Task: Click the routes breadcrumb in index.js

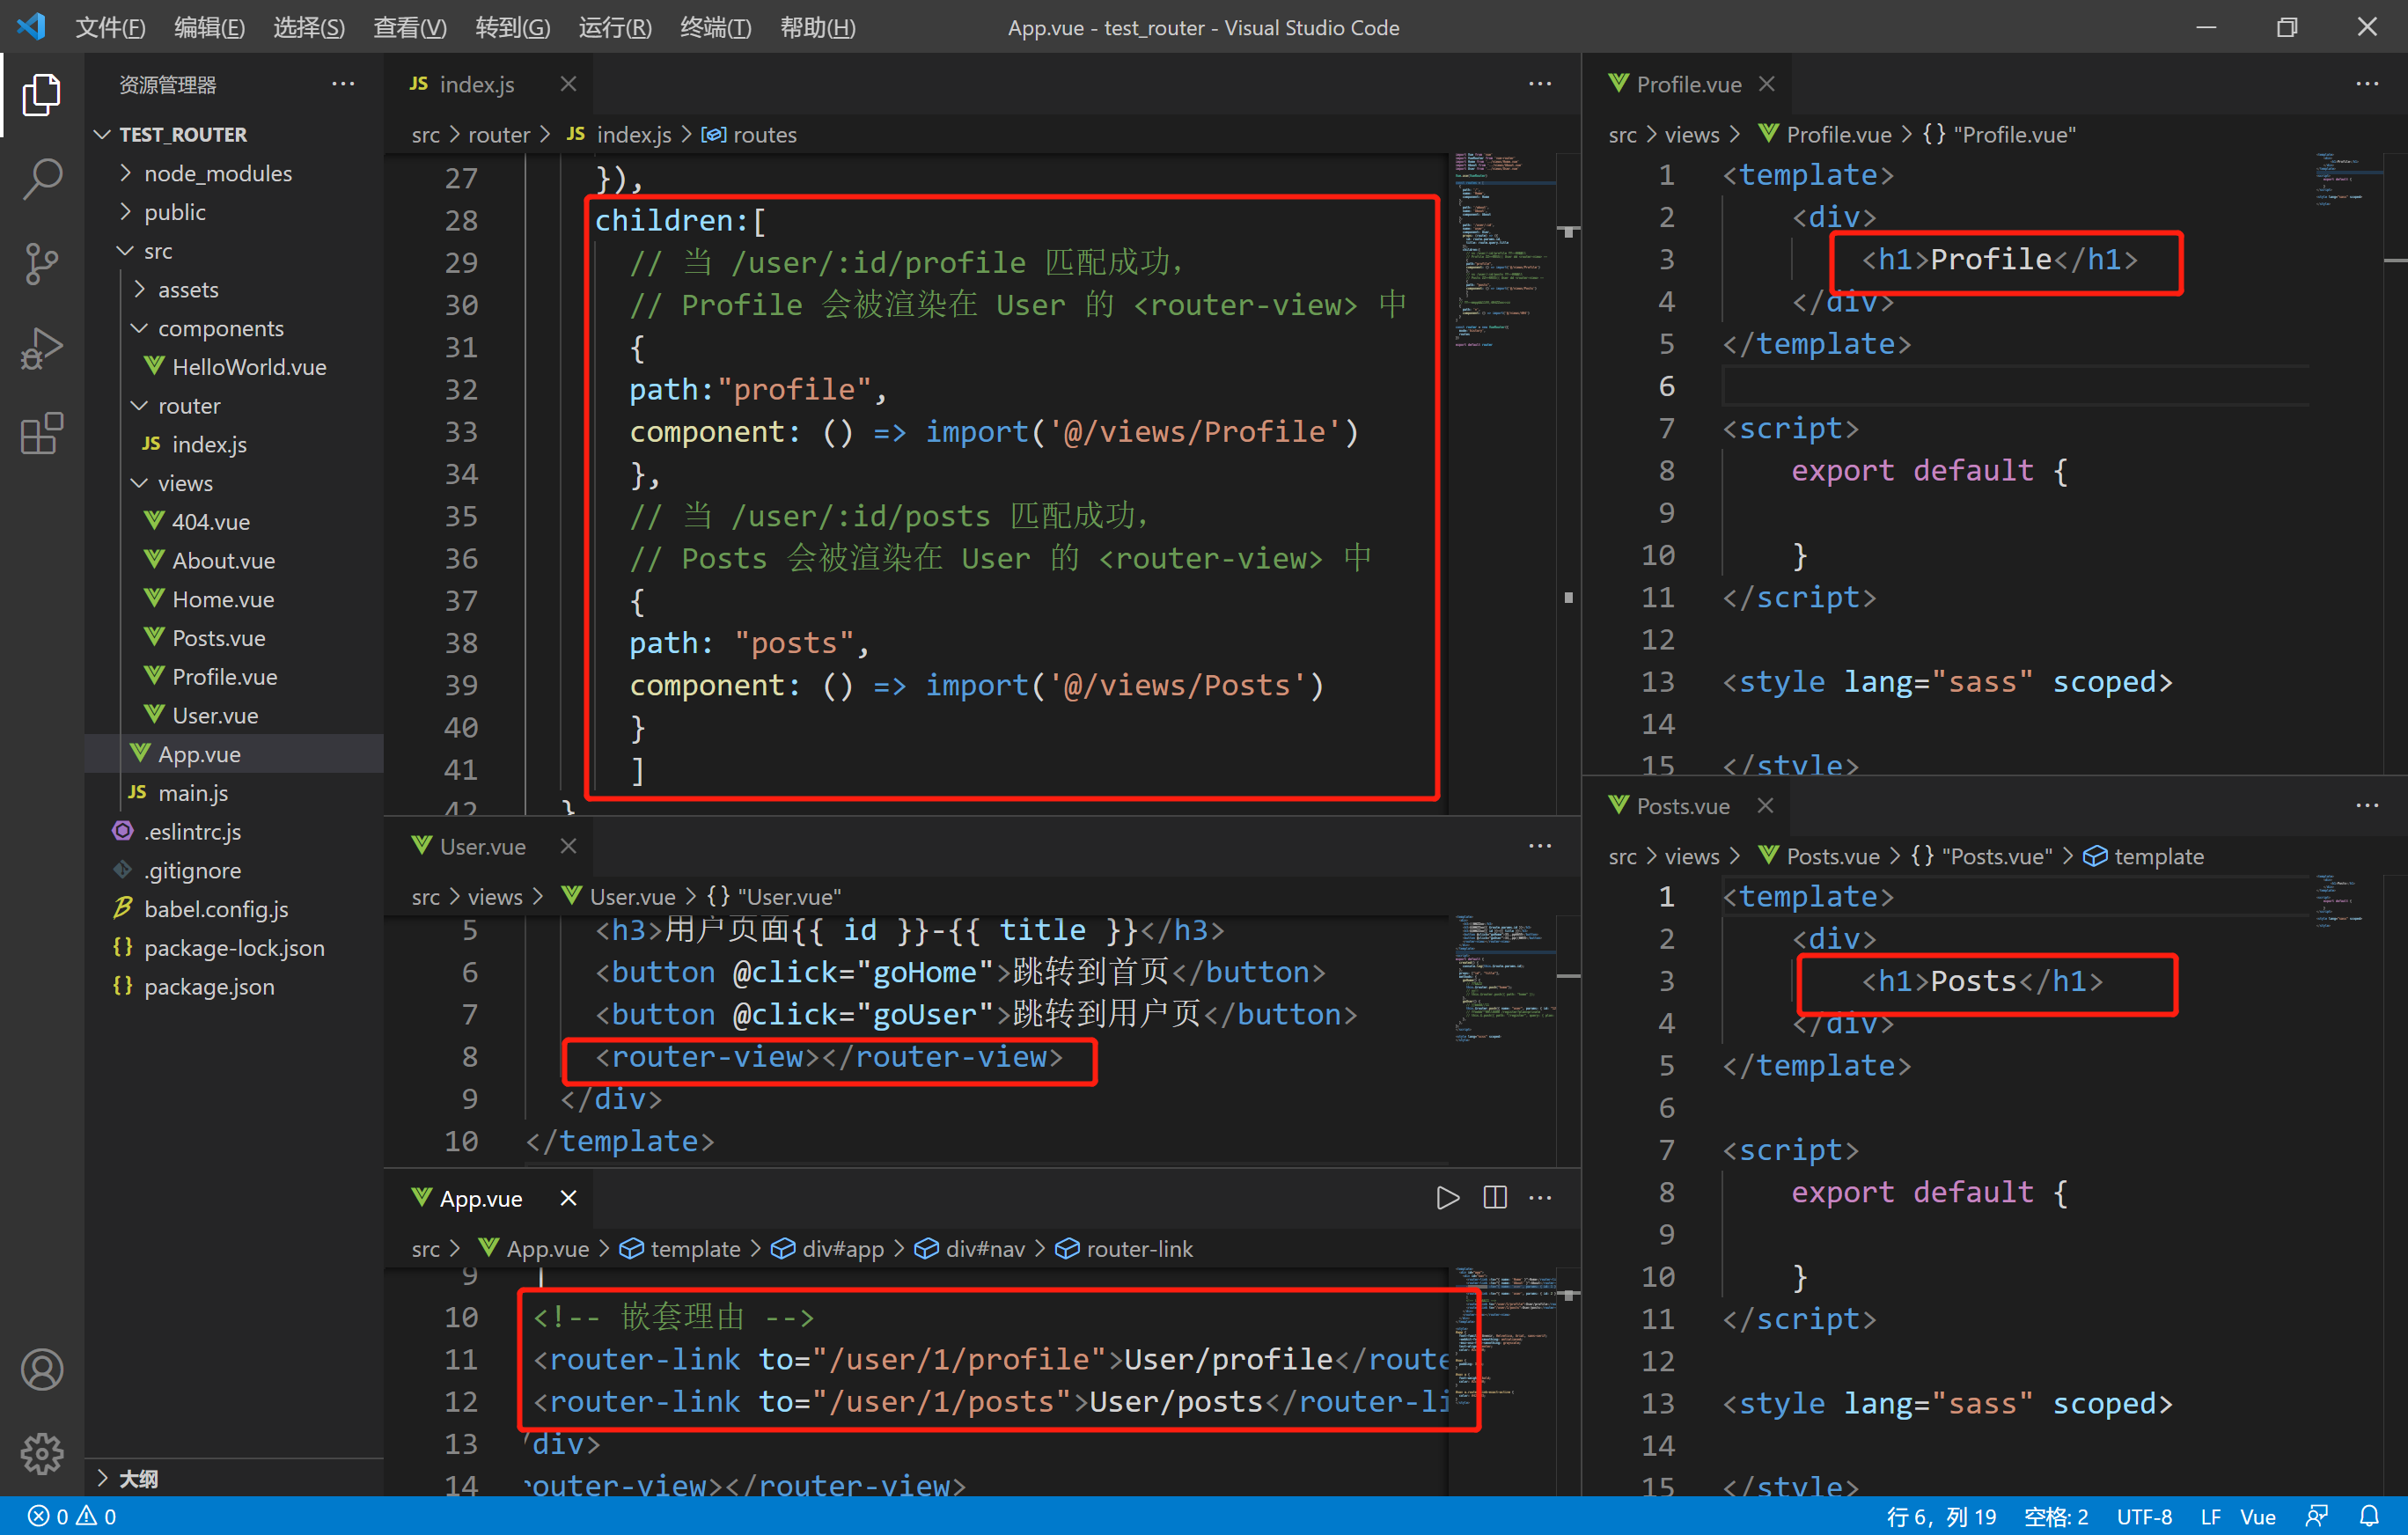Action: (x=764, y=134)
